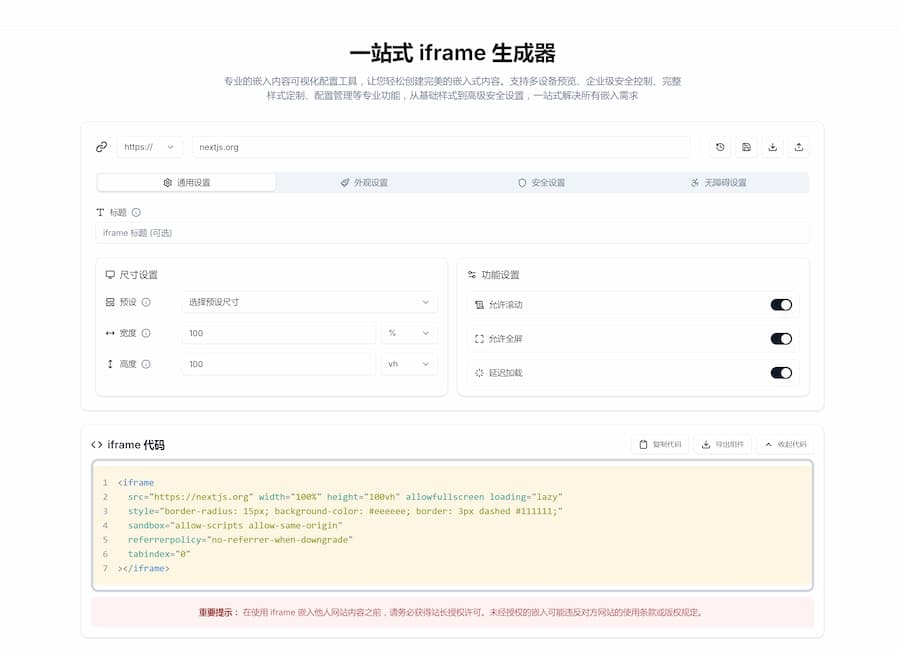This screenshot has height=652, width=900.
Task: Click the 复制代码 button
Action: point(660,444)
